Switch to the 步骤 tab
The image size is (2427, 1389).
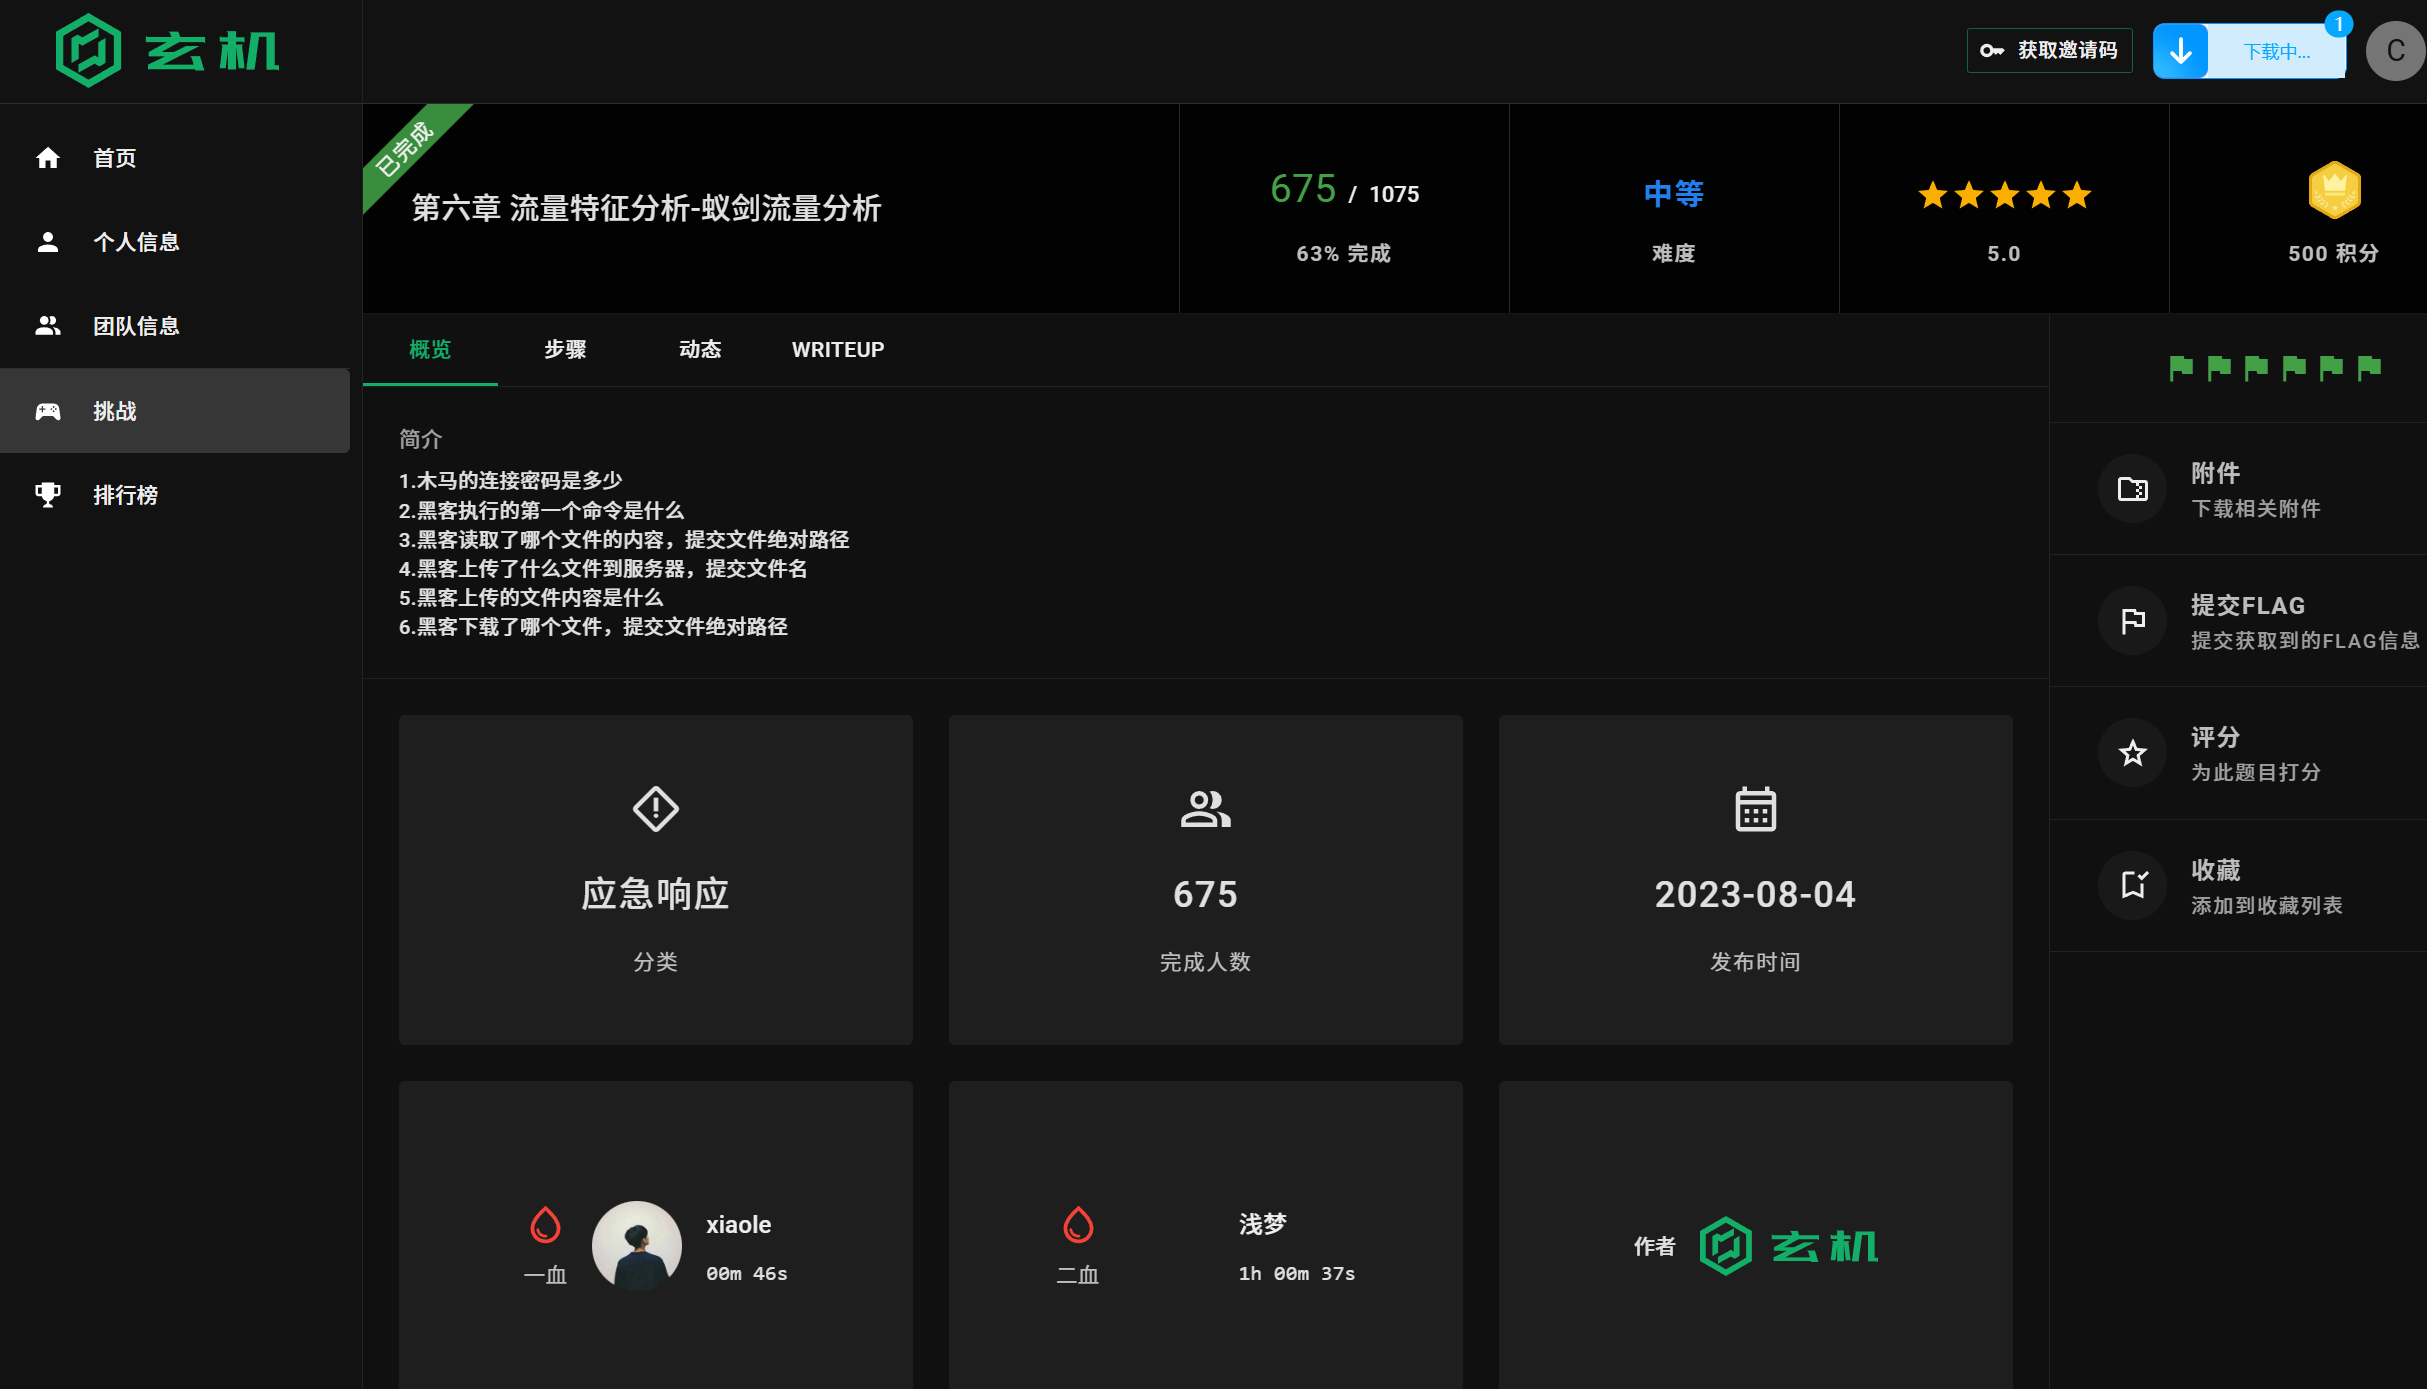click(x=565, y=350)
